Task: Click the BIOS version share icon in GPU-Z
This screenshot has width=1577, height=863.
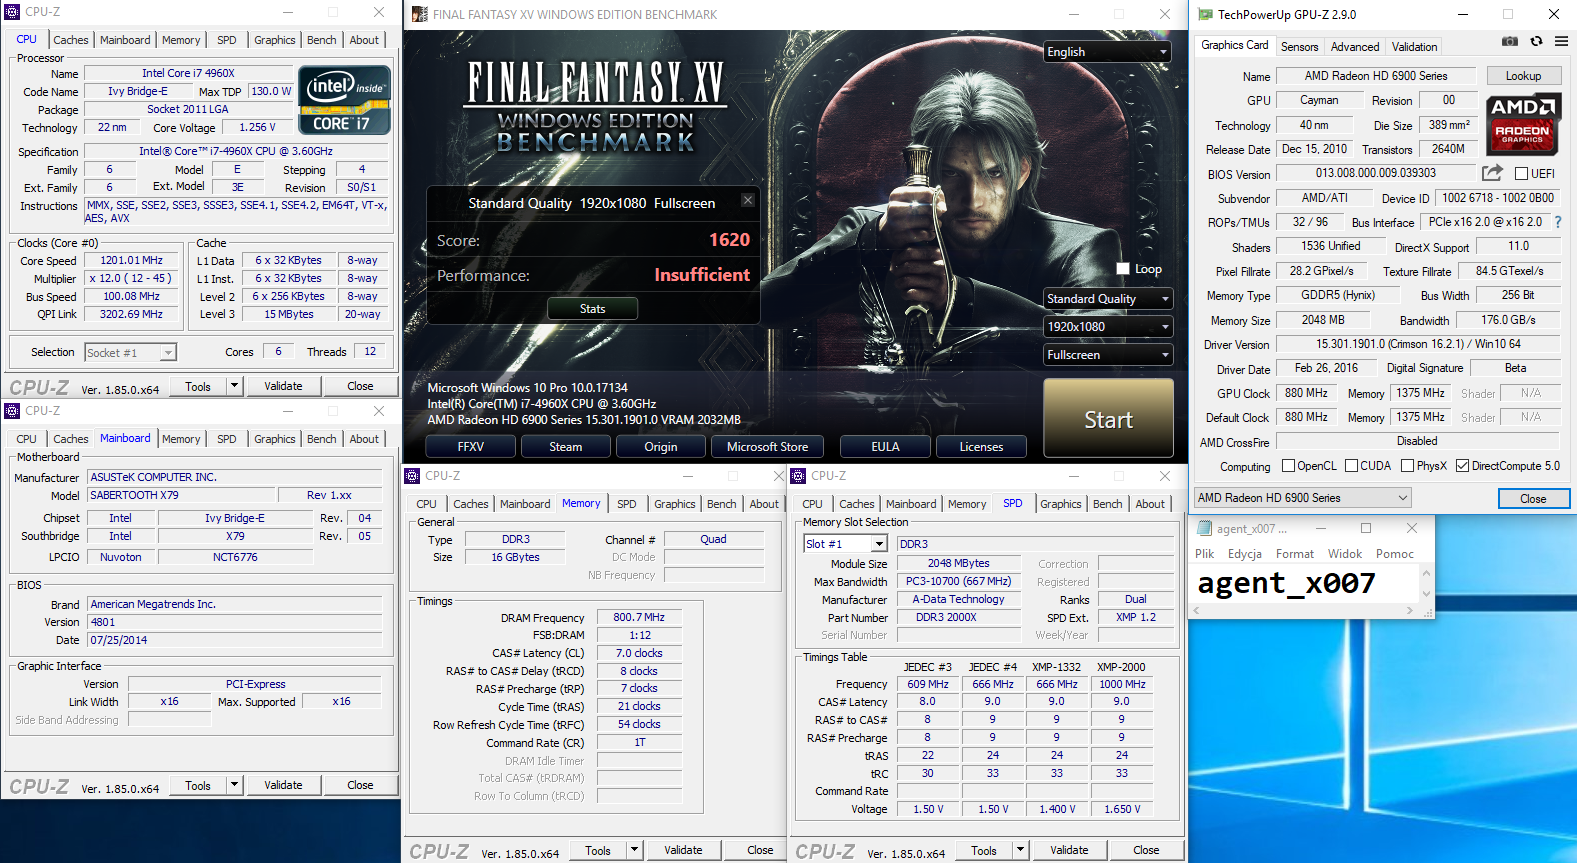Action: [x=1492, y=173]
